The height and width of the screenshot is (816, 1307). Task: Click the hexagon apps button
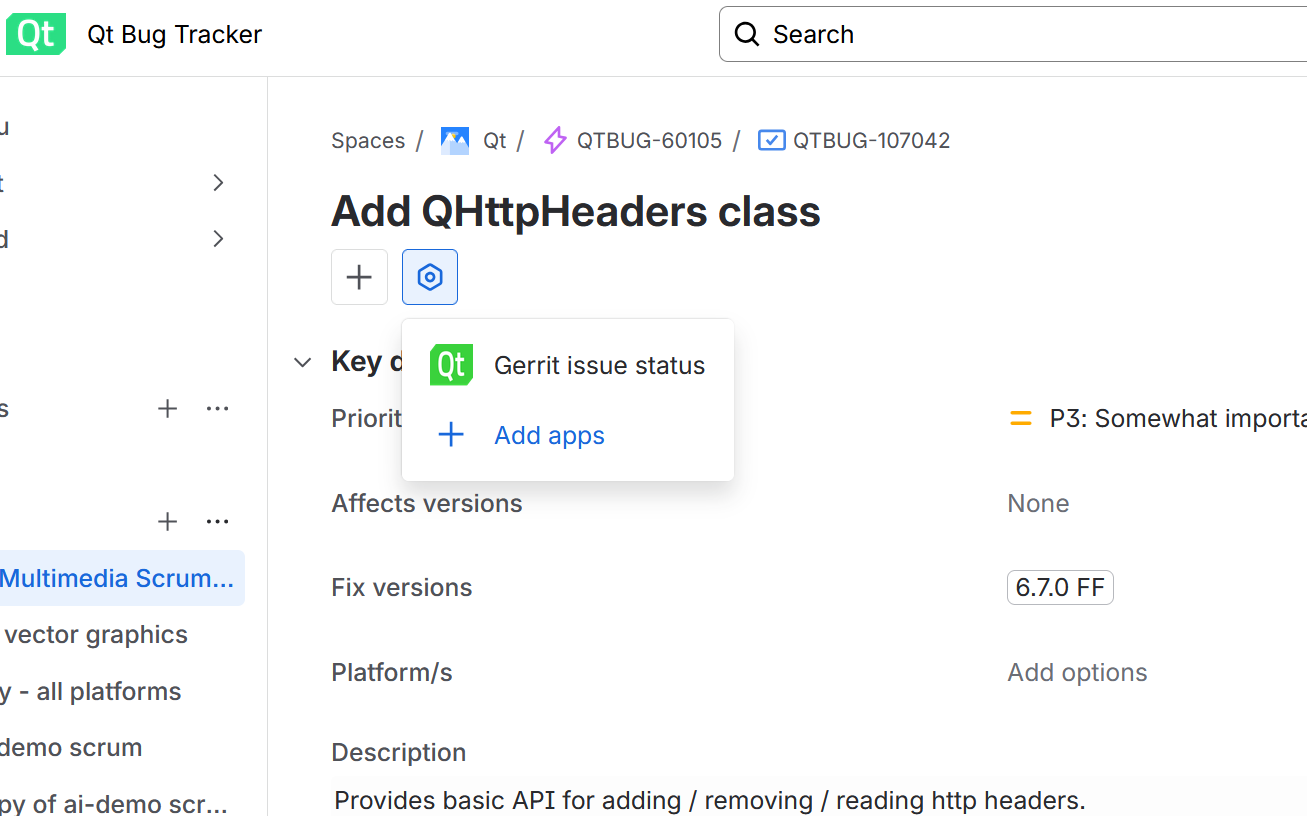pyautogui.click(x=430, y=277)
